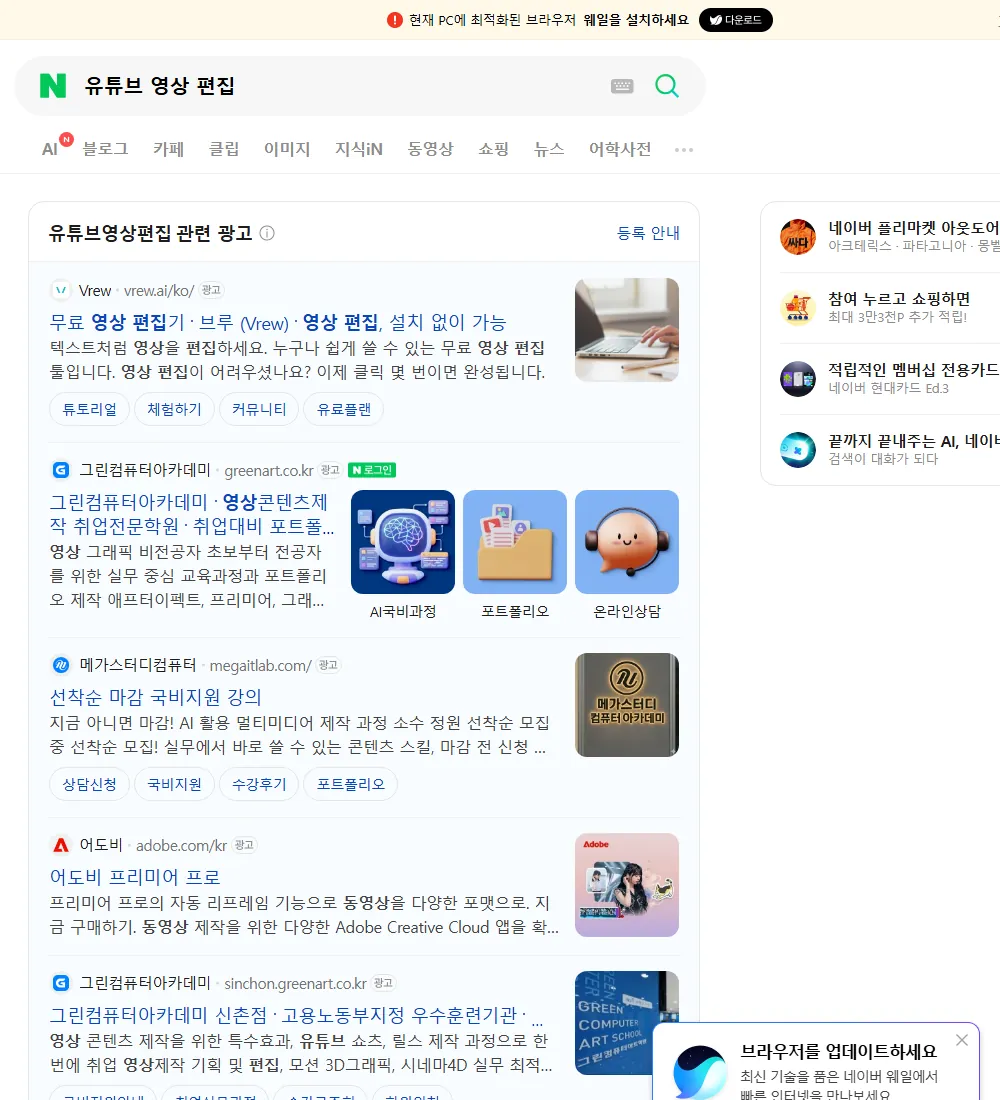Click the 다운로드 button in top banner
1000x1100 pixels.
click(735, 20)
